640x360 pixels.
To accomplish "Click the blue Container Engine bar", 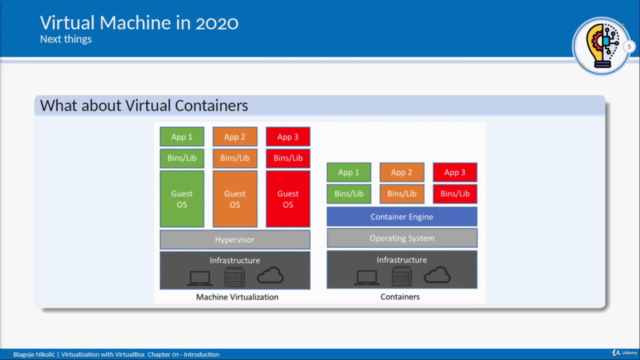I will (402, 217).
